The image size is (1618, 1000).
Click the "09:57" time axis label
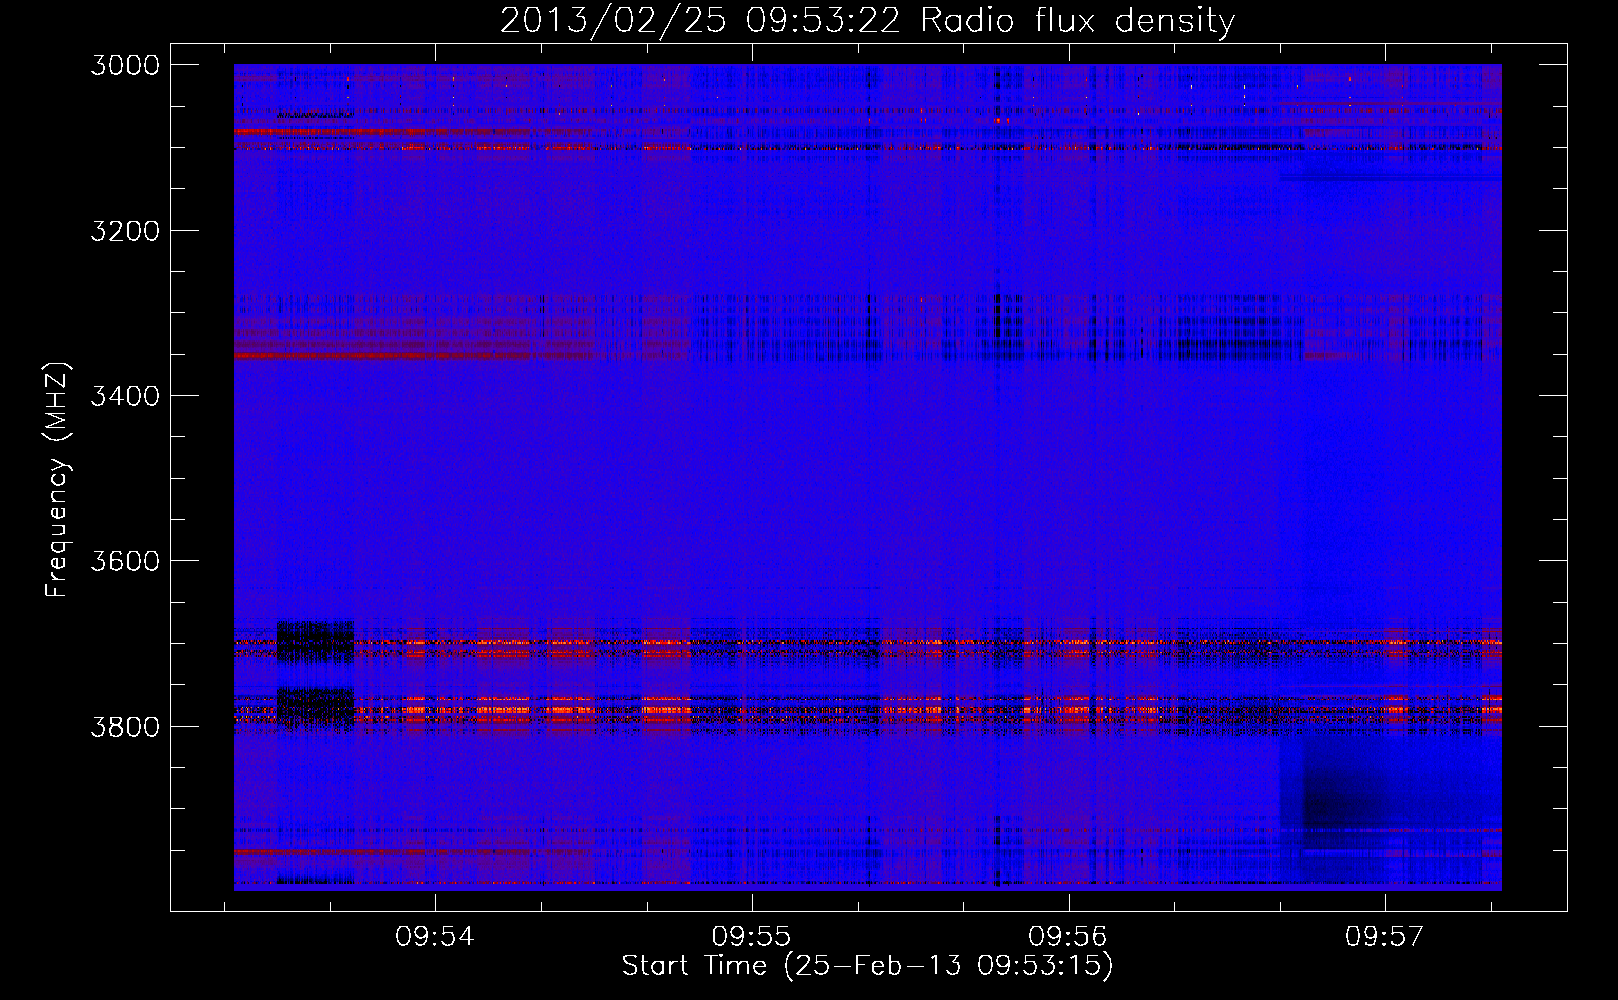click(1384, 937)
